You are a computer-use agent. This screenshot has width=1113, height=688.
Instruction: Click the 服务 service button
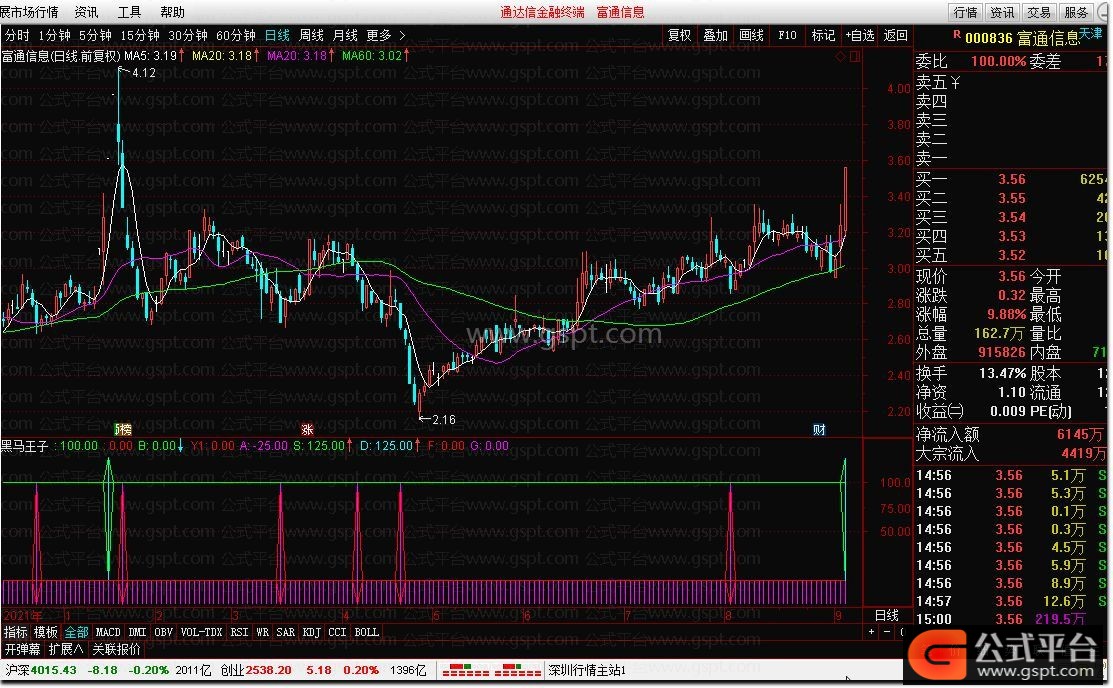click(x=1076, y=12)
